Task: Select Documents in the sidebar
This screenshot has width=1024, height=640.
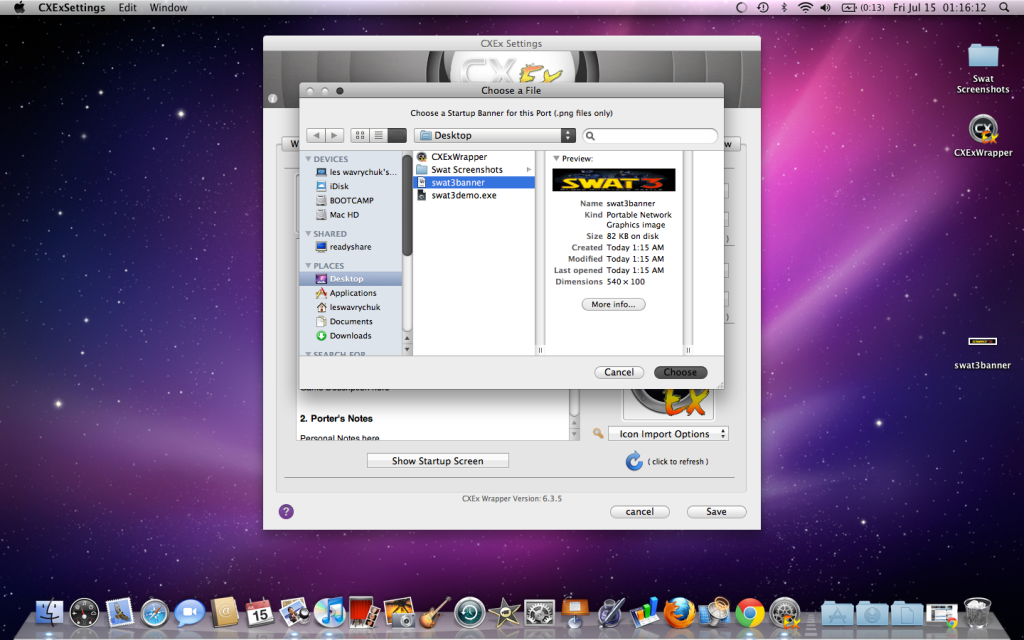Action: (x=351, y=321)
